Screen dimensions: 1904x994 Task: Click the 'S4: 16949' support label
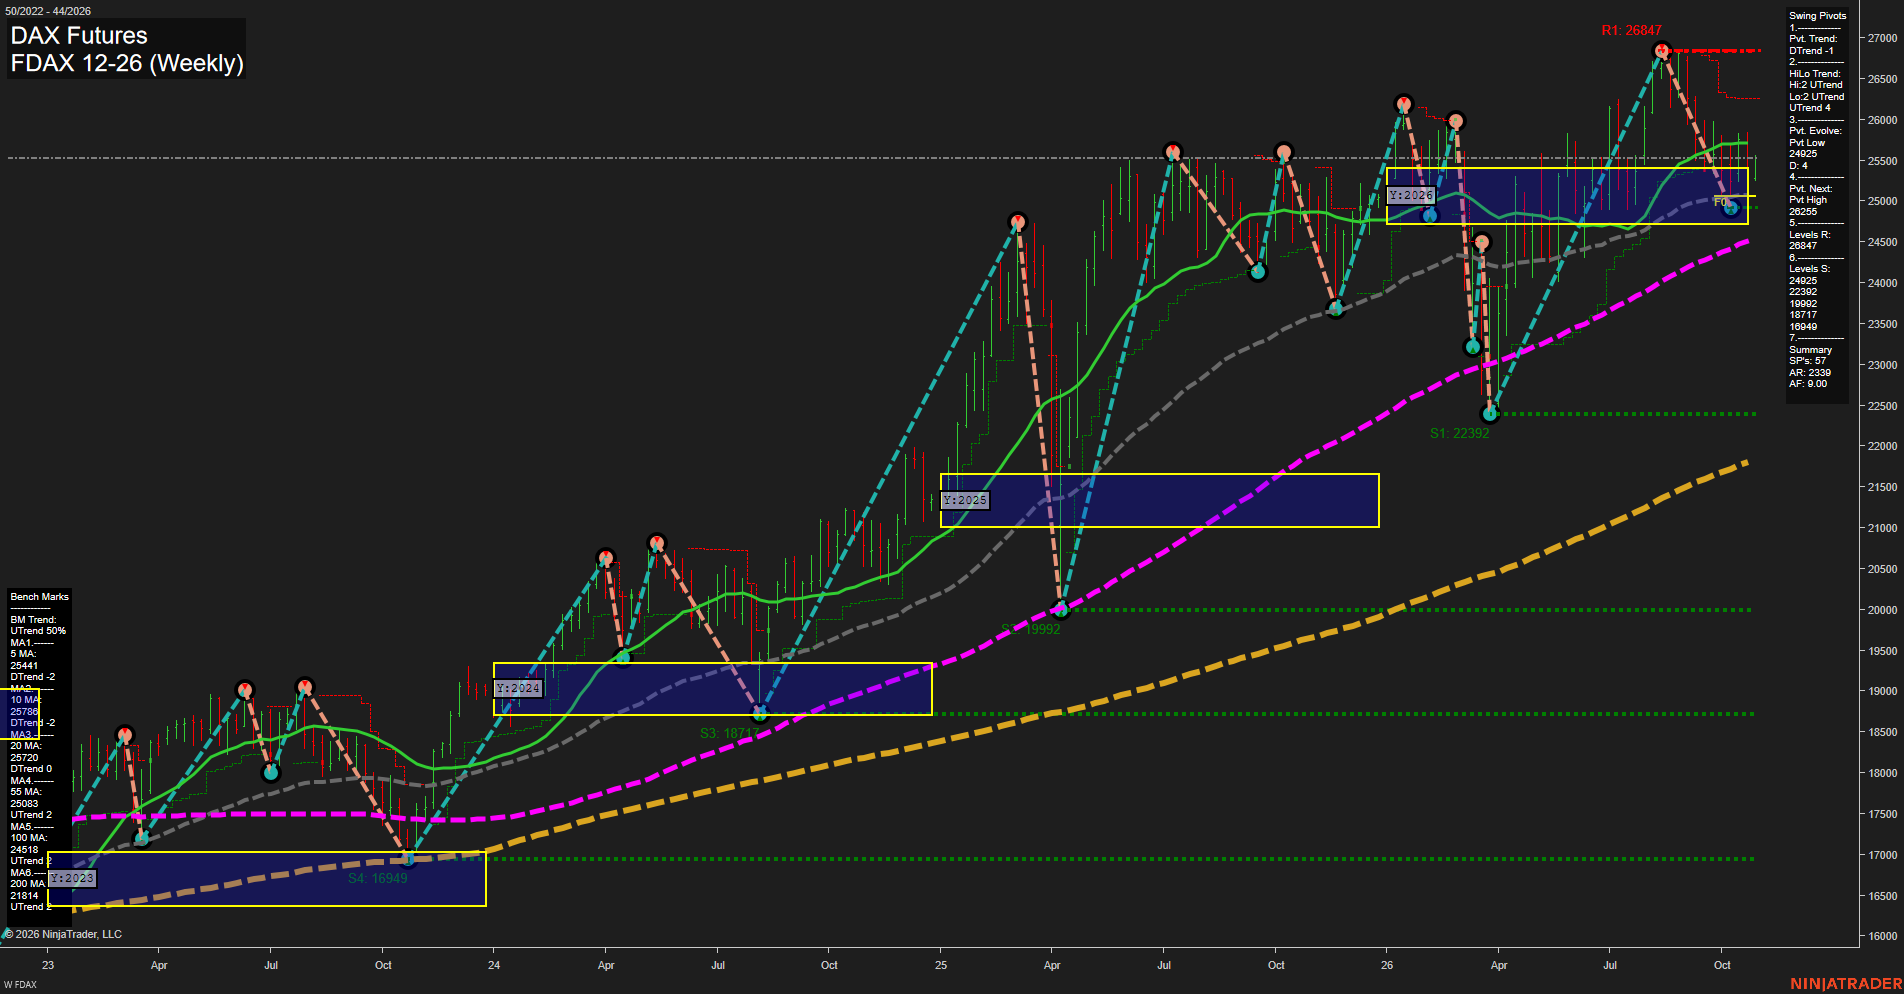pyautogui.click(x=378, y=878)
